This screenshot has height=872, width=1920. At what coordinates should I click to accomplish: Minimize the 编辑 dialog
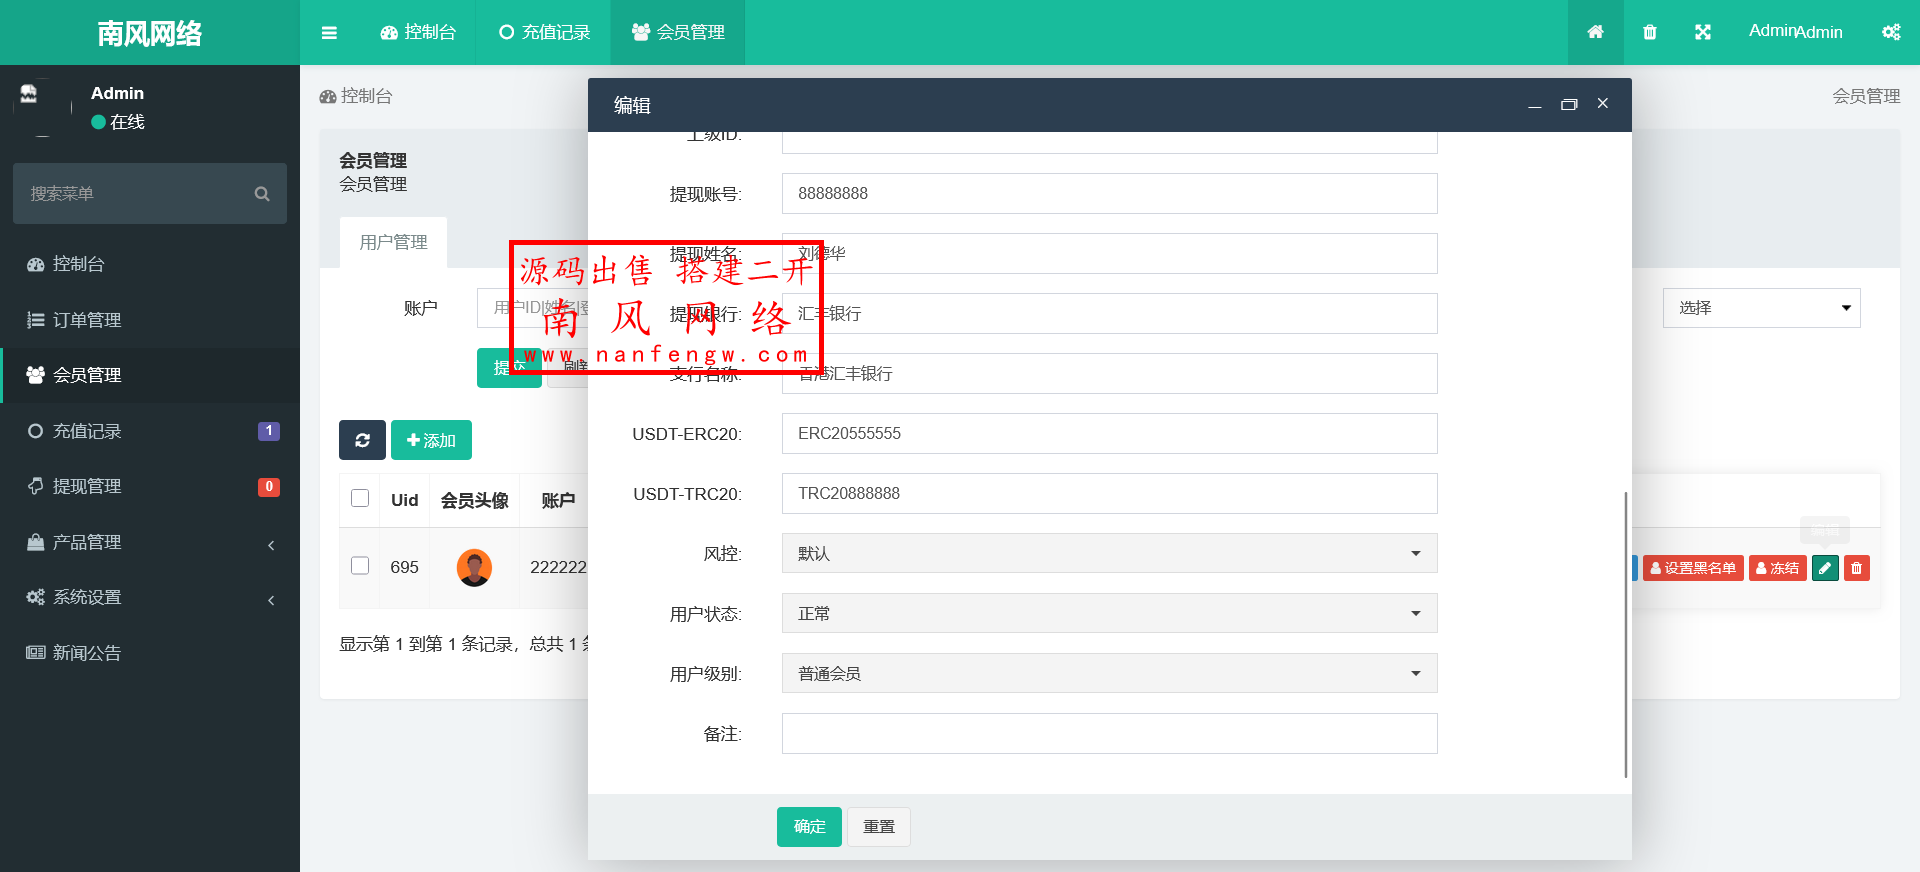[x=1535, y=105]
